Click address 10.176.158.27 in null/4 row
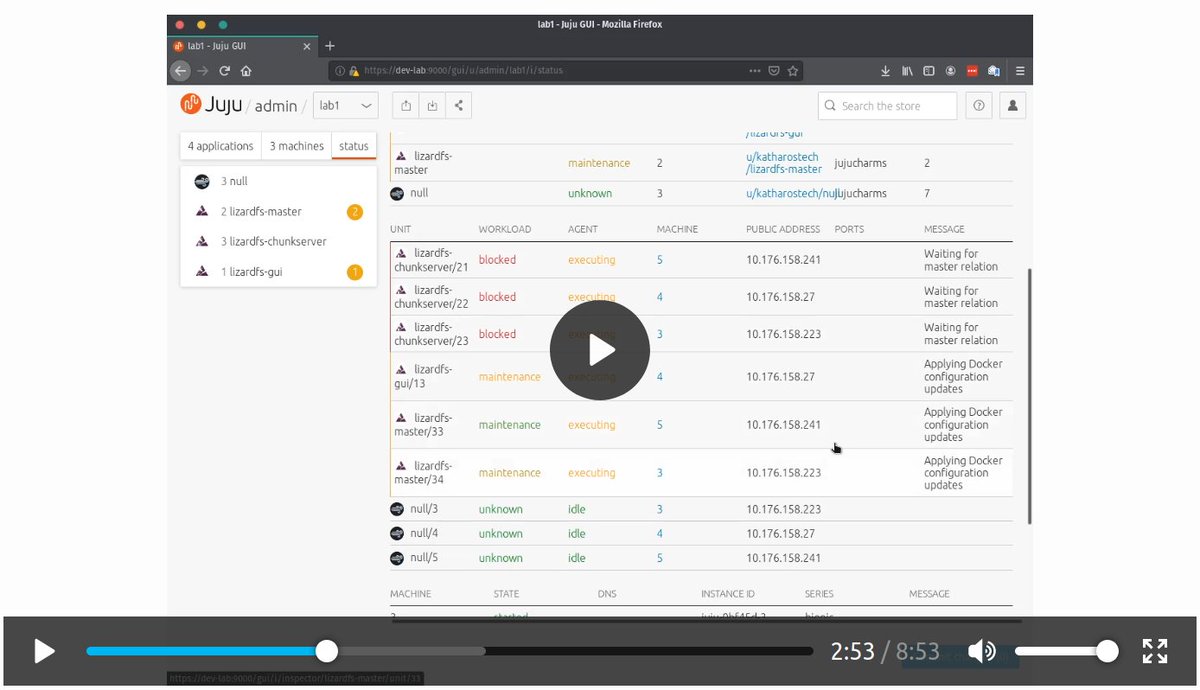Viewport: 1200px width, 690px height. tap(780, 534)
